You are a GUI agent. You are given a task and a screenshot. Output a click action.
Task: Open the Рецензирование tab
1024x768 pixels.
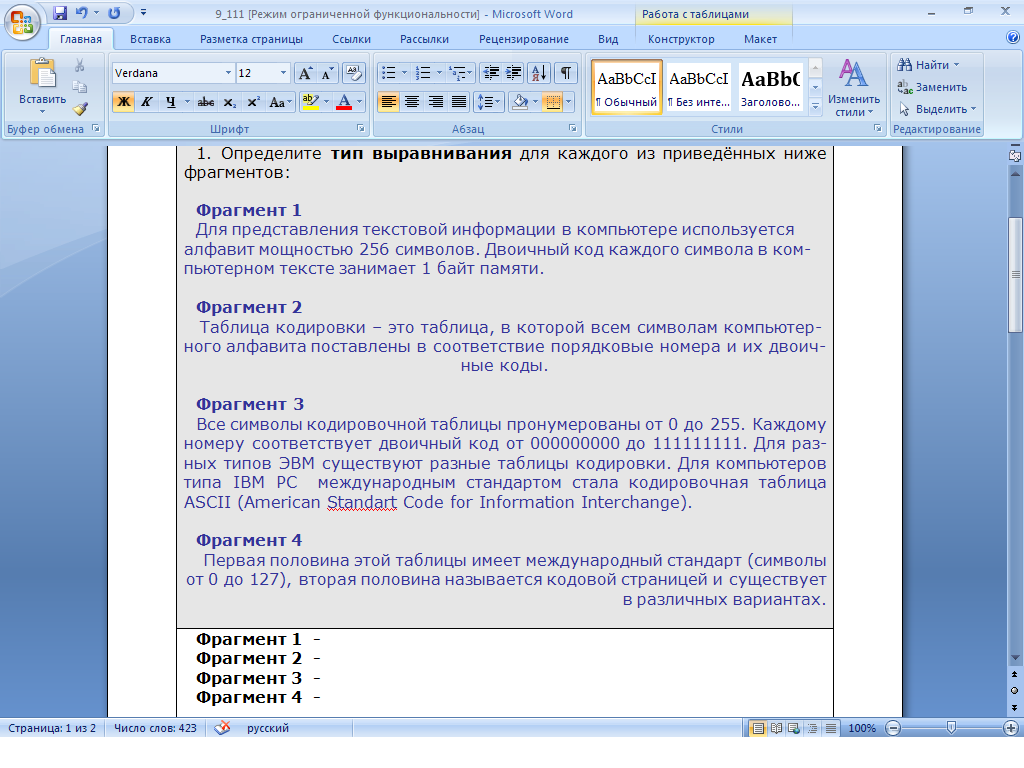point(524,39)
